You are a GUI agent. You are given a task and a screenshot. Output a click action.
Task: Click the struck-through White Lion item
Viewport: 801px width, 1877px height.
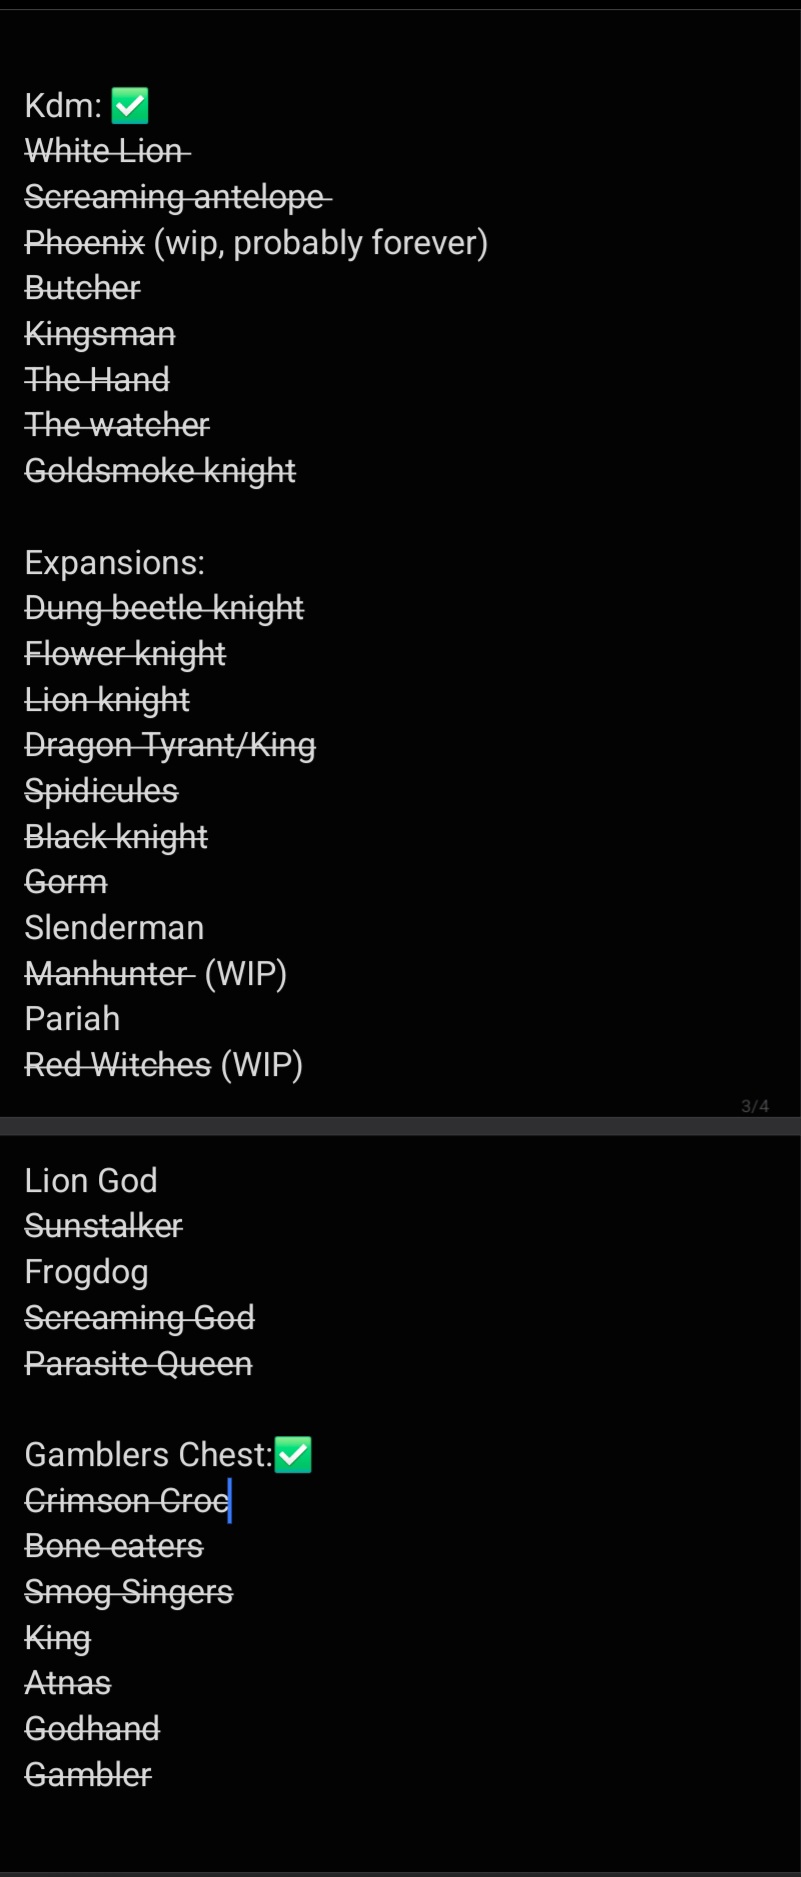[107, 151]
